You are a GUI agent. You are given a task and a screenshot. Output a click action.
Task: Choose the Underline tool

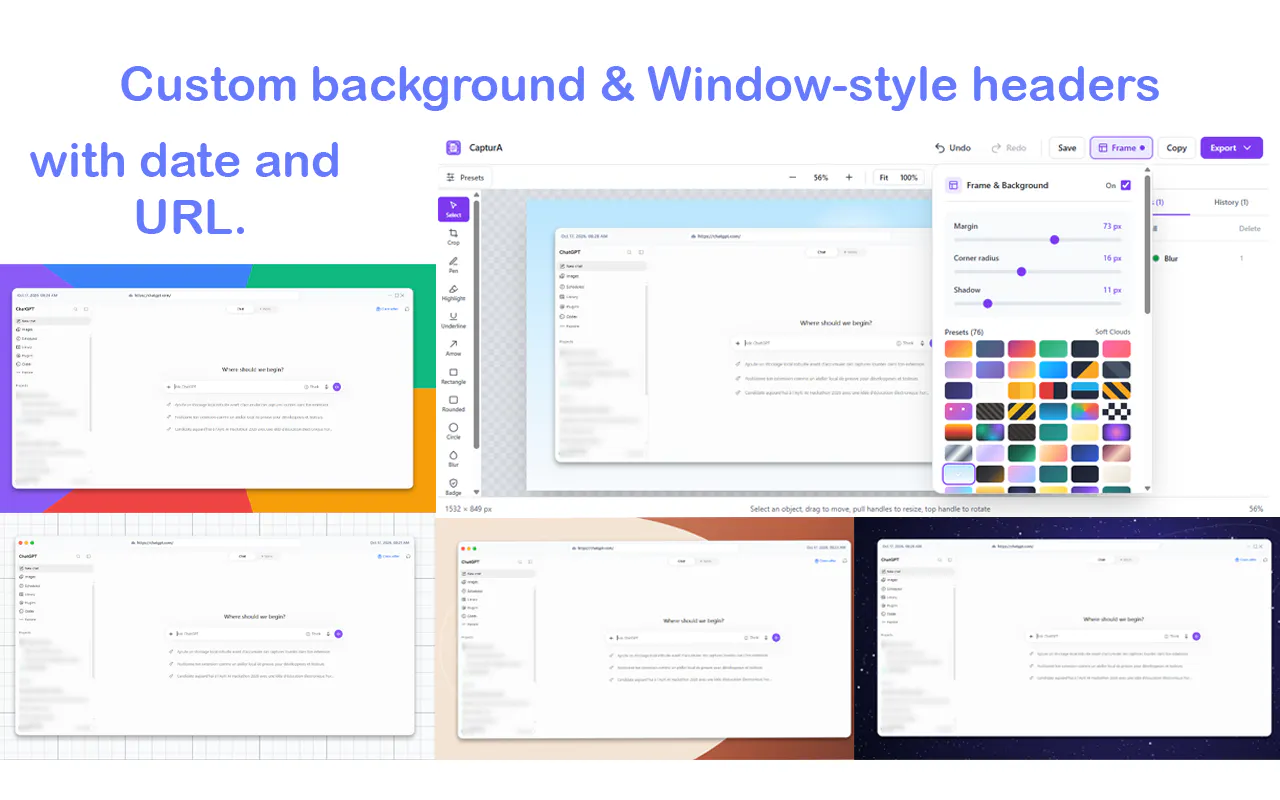tap(453, 320)
